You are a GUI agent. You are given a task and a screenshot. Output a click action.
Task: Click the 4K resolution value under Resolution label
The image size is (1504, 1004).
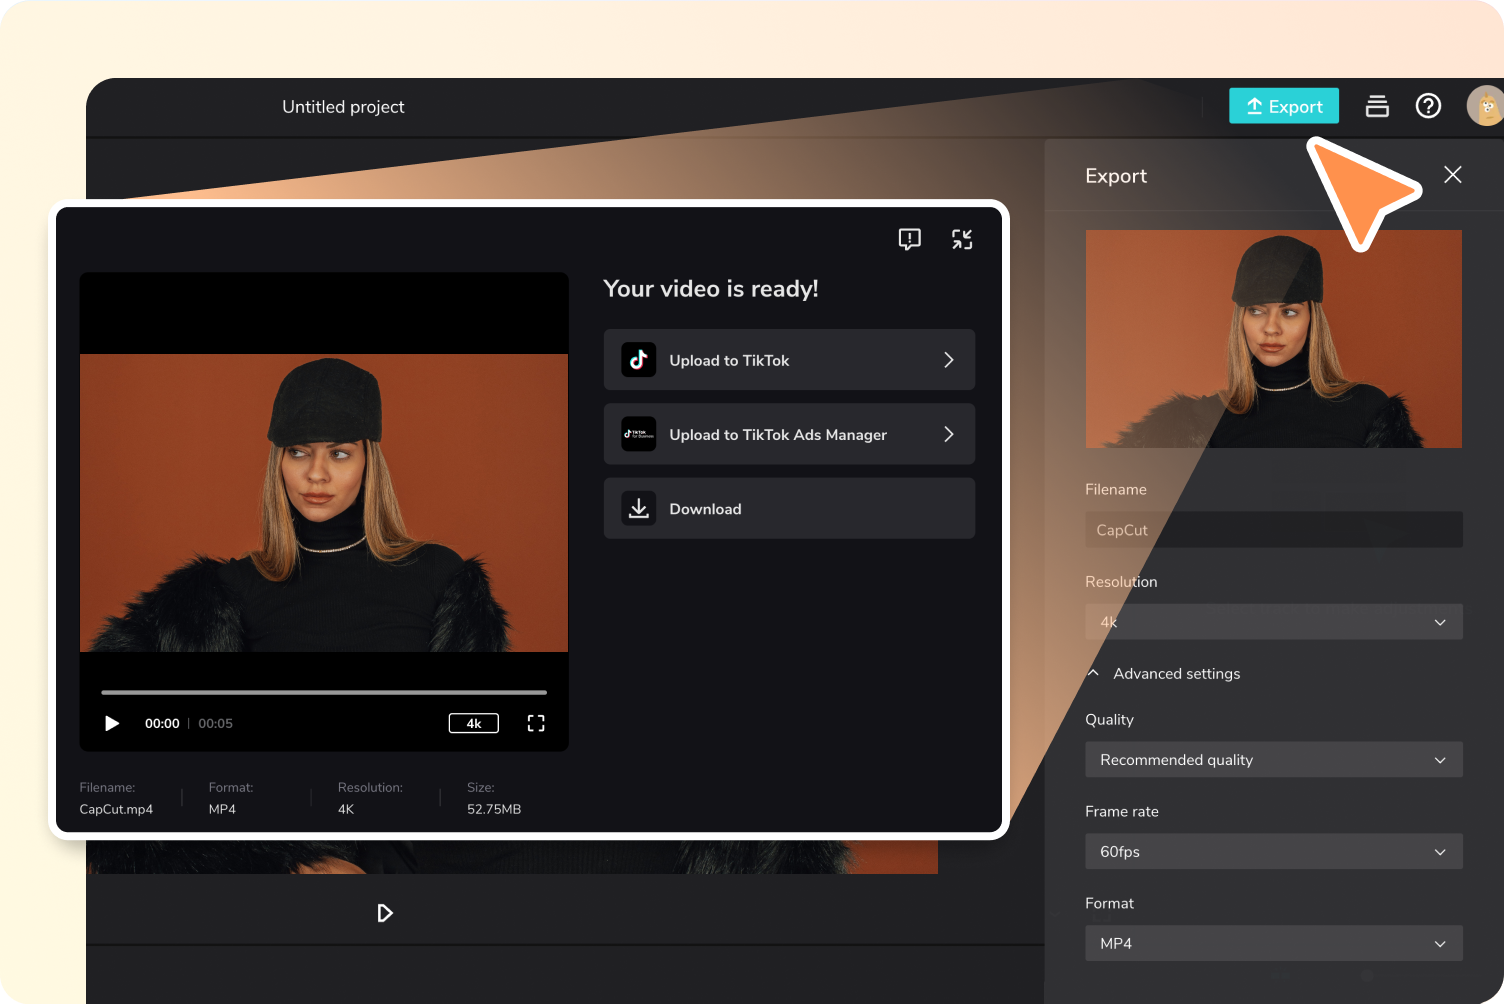click(x=346, y=809)
